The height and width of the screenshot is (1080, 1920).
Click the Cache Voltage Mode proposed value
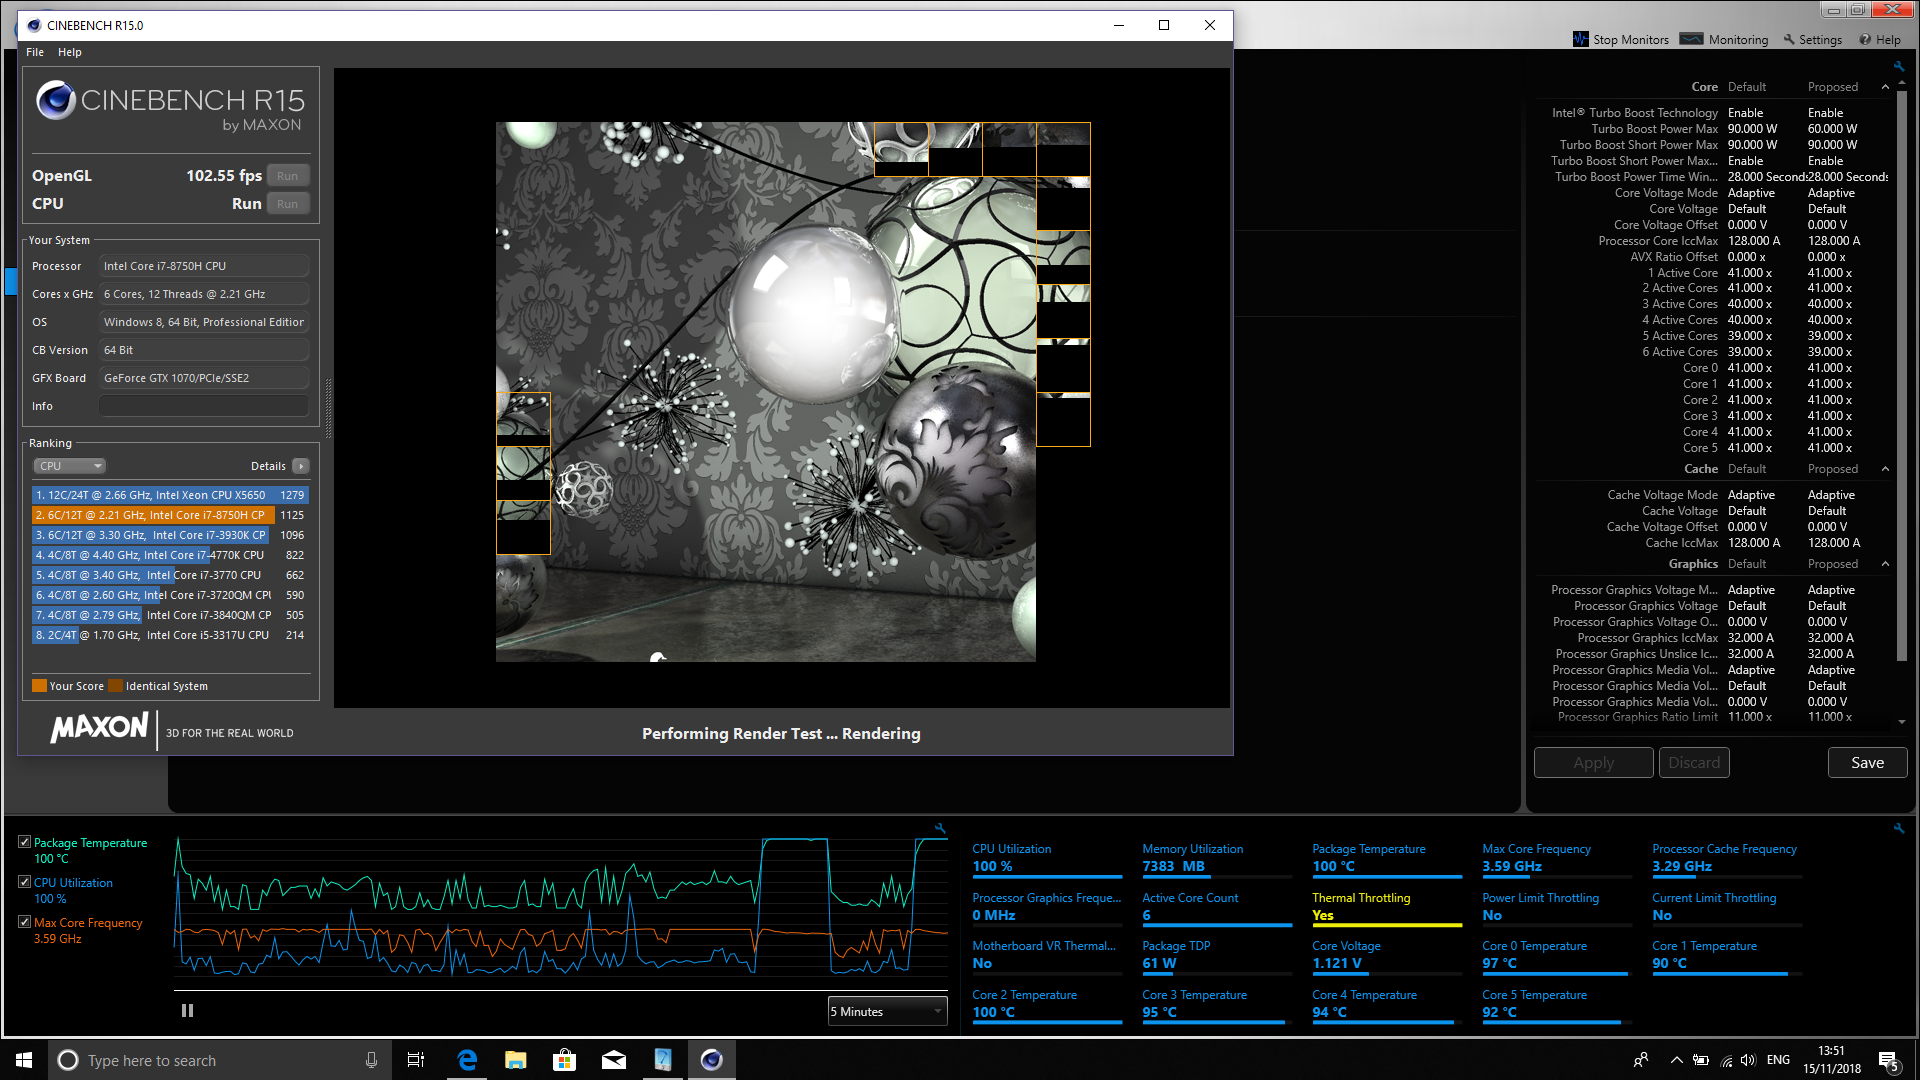tap(1831, 495)
